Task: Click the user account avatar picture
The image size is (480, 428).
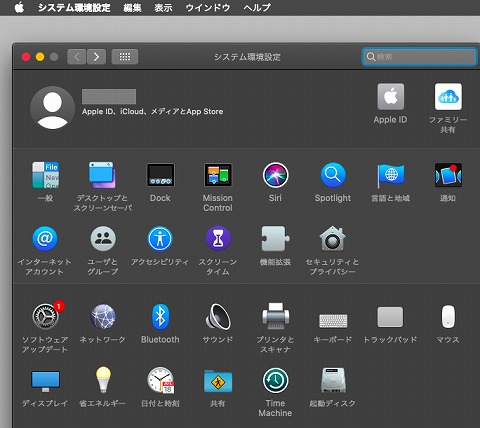Action: click(52, 108)
